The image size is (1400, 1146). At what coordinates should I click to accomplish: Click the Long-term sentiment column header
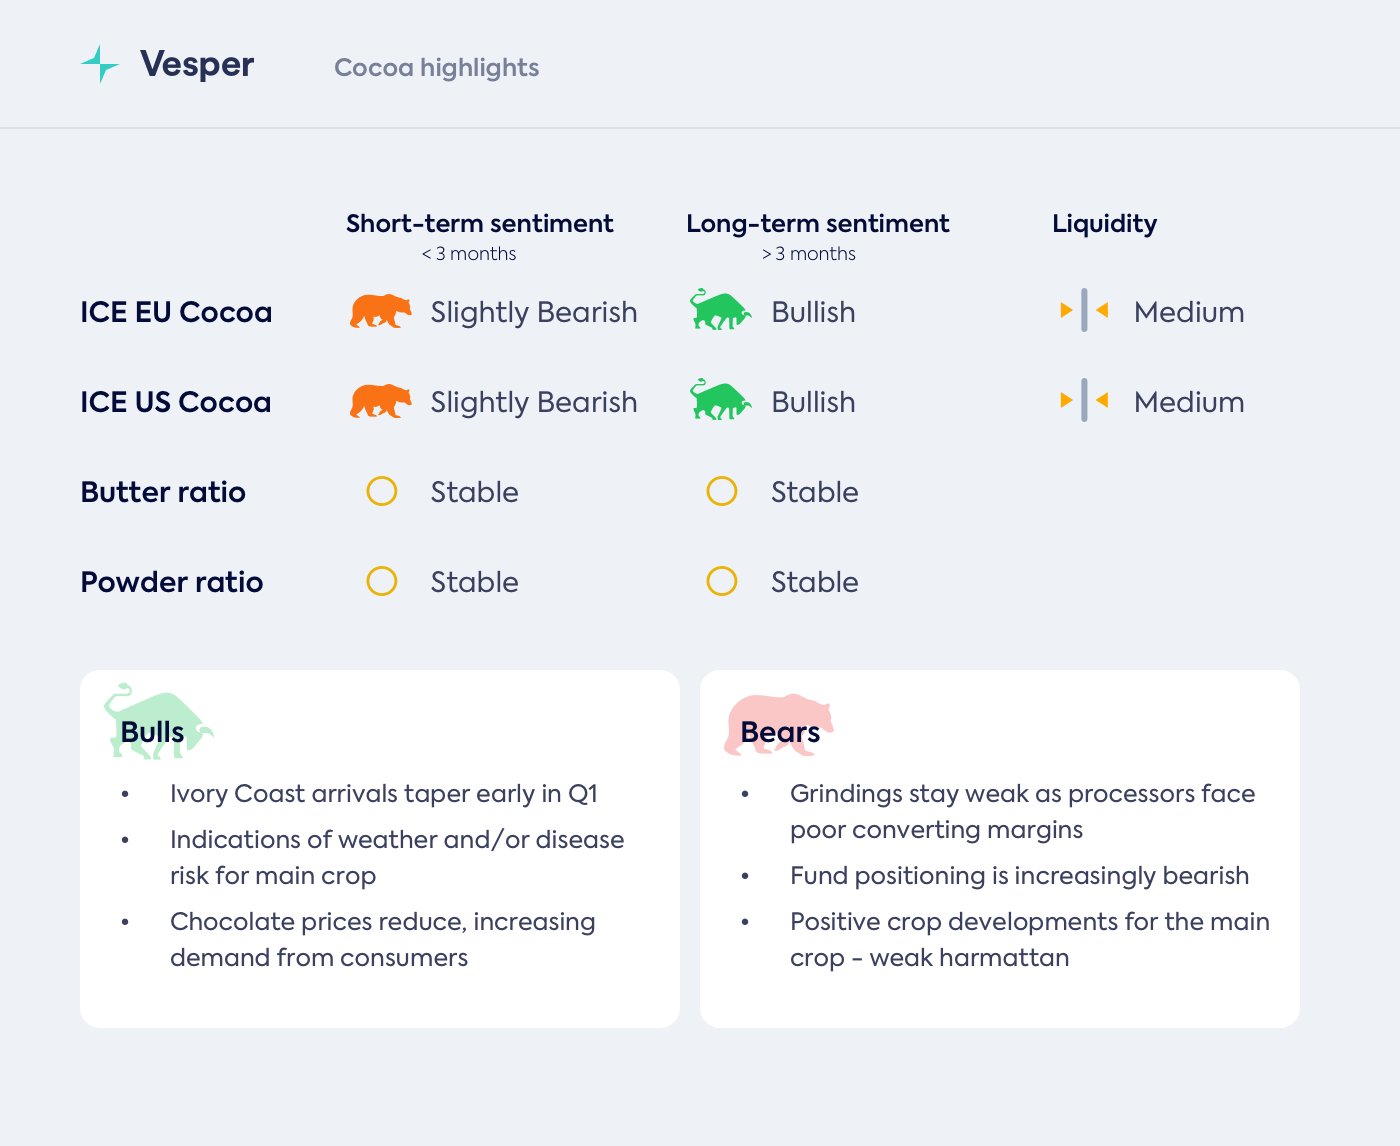point(817,224)
